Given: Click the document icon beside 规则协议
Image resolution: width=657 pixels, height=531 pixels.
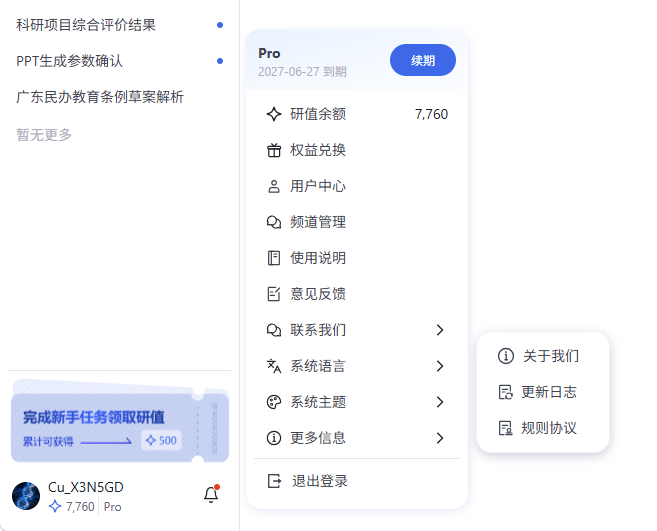Looking at the screenshot, I should [505, 428].
